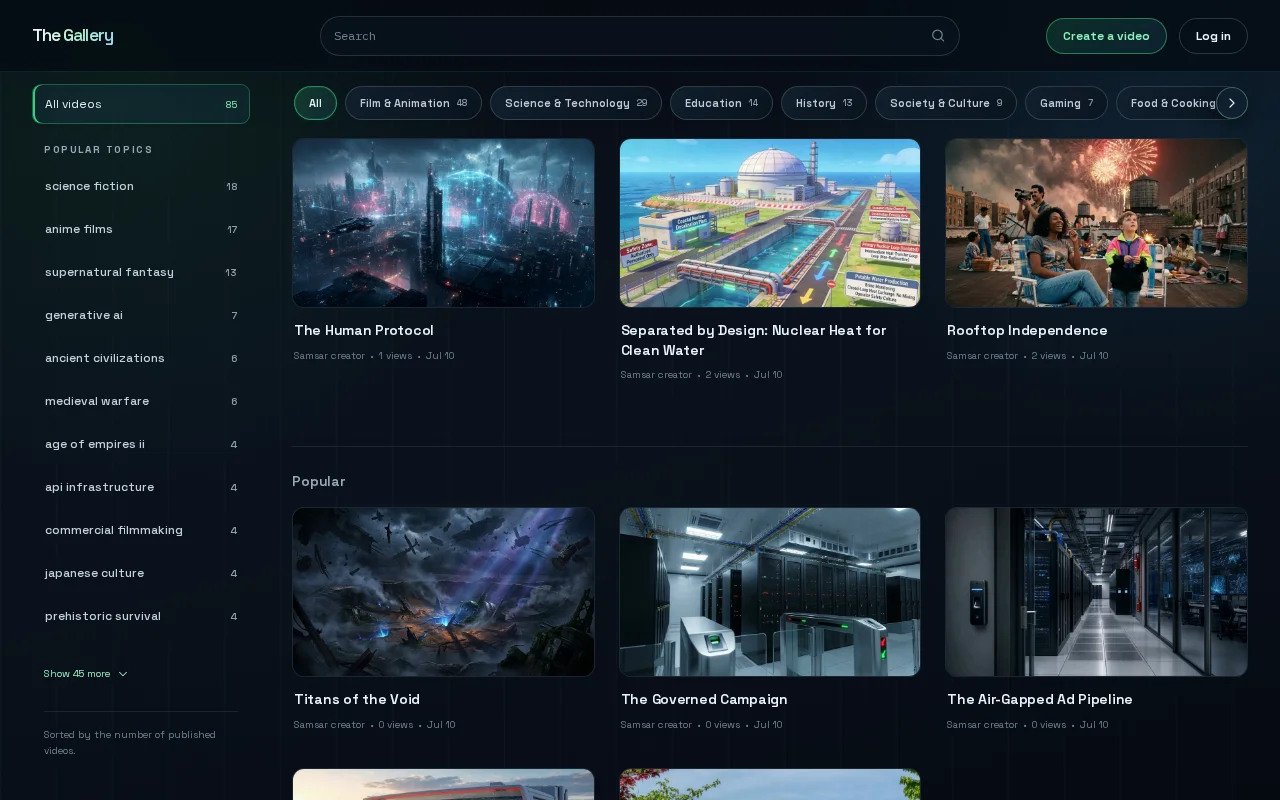The width and height of the screenshot is (1280, 800).
Task: Open Titans of the Void title link
Action: (357, 699)
